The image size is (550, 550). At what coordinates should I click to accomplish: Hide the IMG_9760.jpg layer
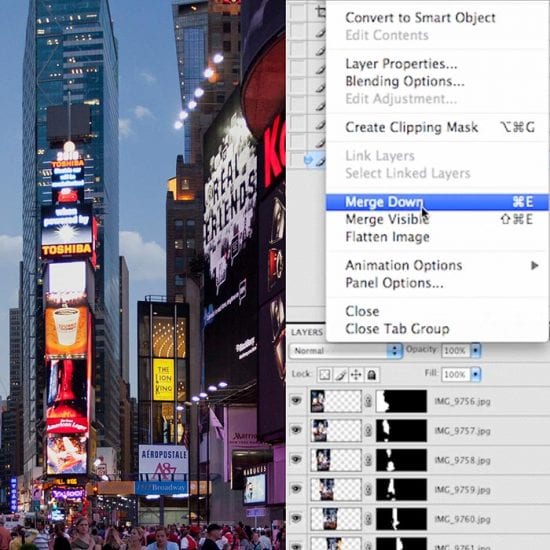(x=296, y=518)
